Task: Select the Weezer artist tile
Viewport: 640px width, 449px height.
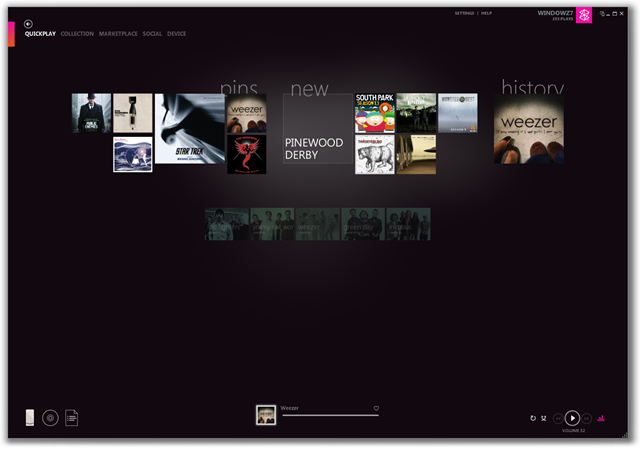Action: (x=318, y=224)
